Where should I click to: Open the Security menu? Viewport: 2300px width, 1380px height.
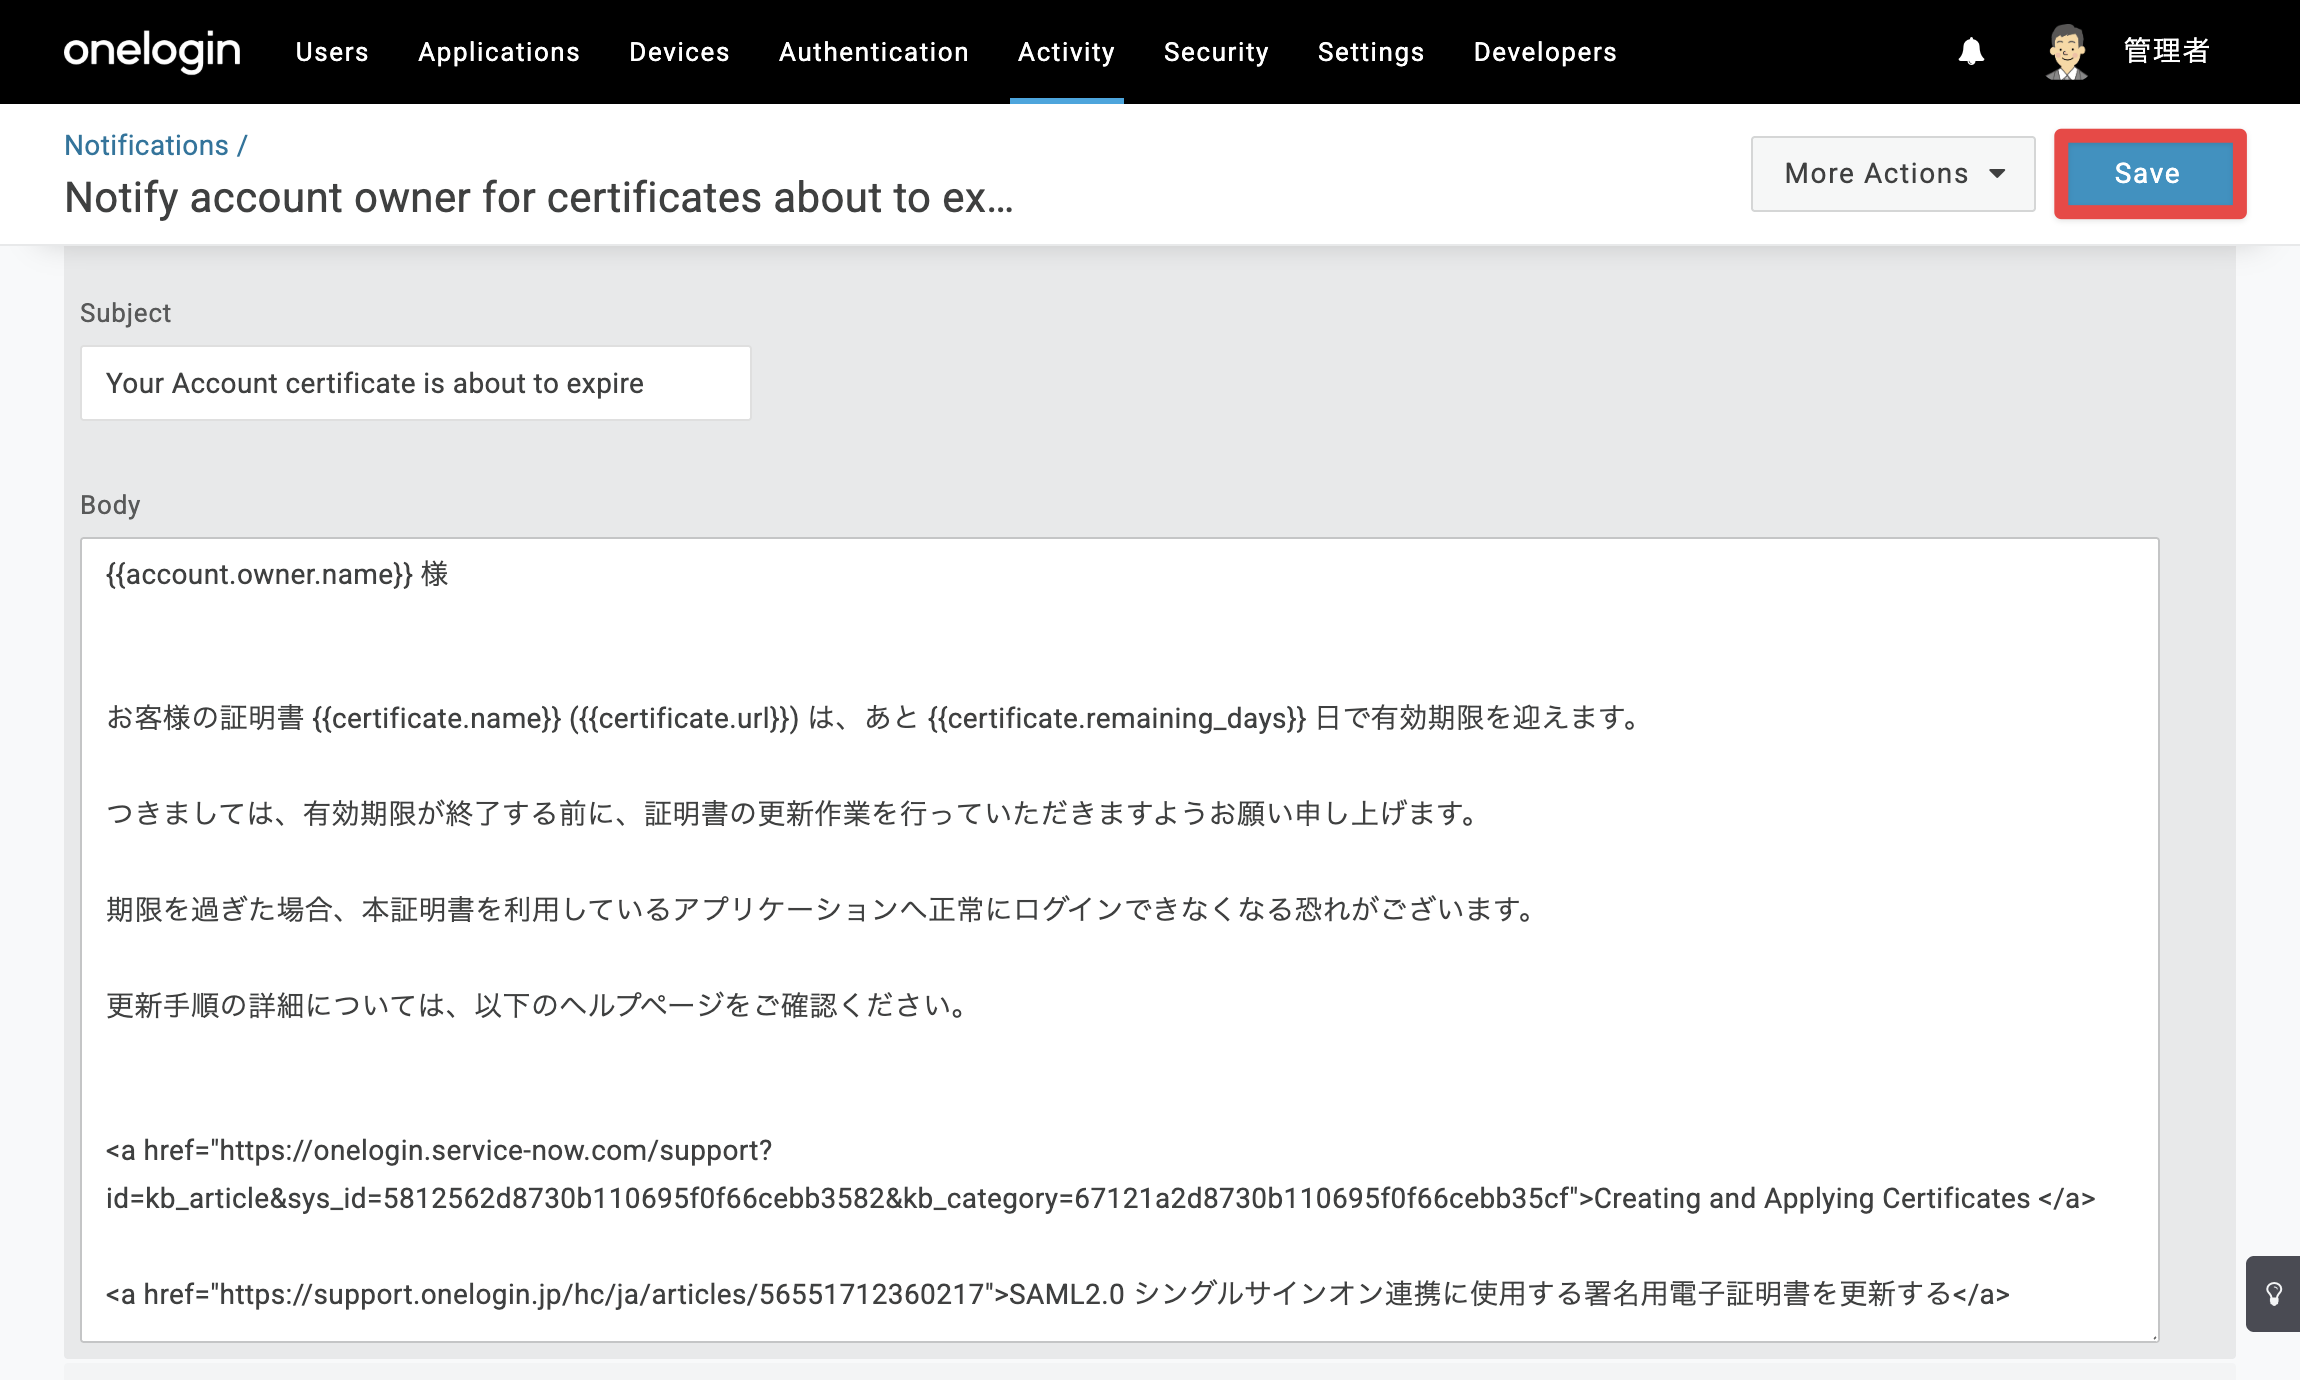coord(1216,52)
